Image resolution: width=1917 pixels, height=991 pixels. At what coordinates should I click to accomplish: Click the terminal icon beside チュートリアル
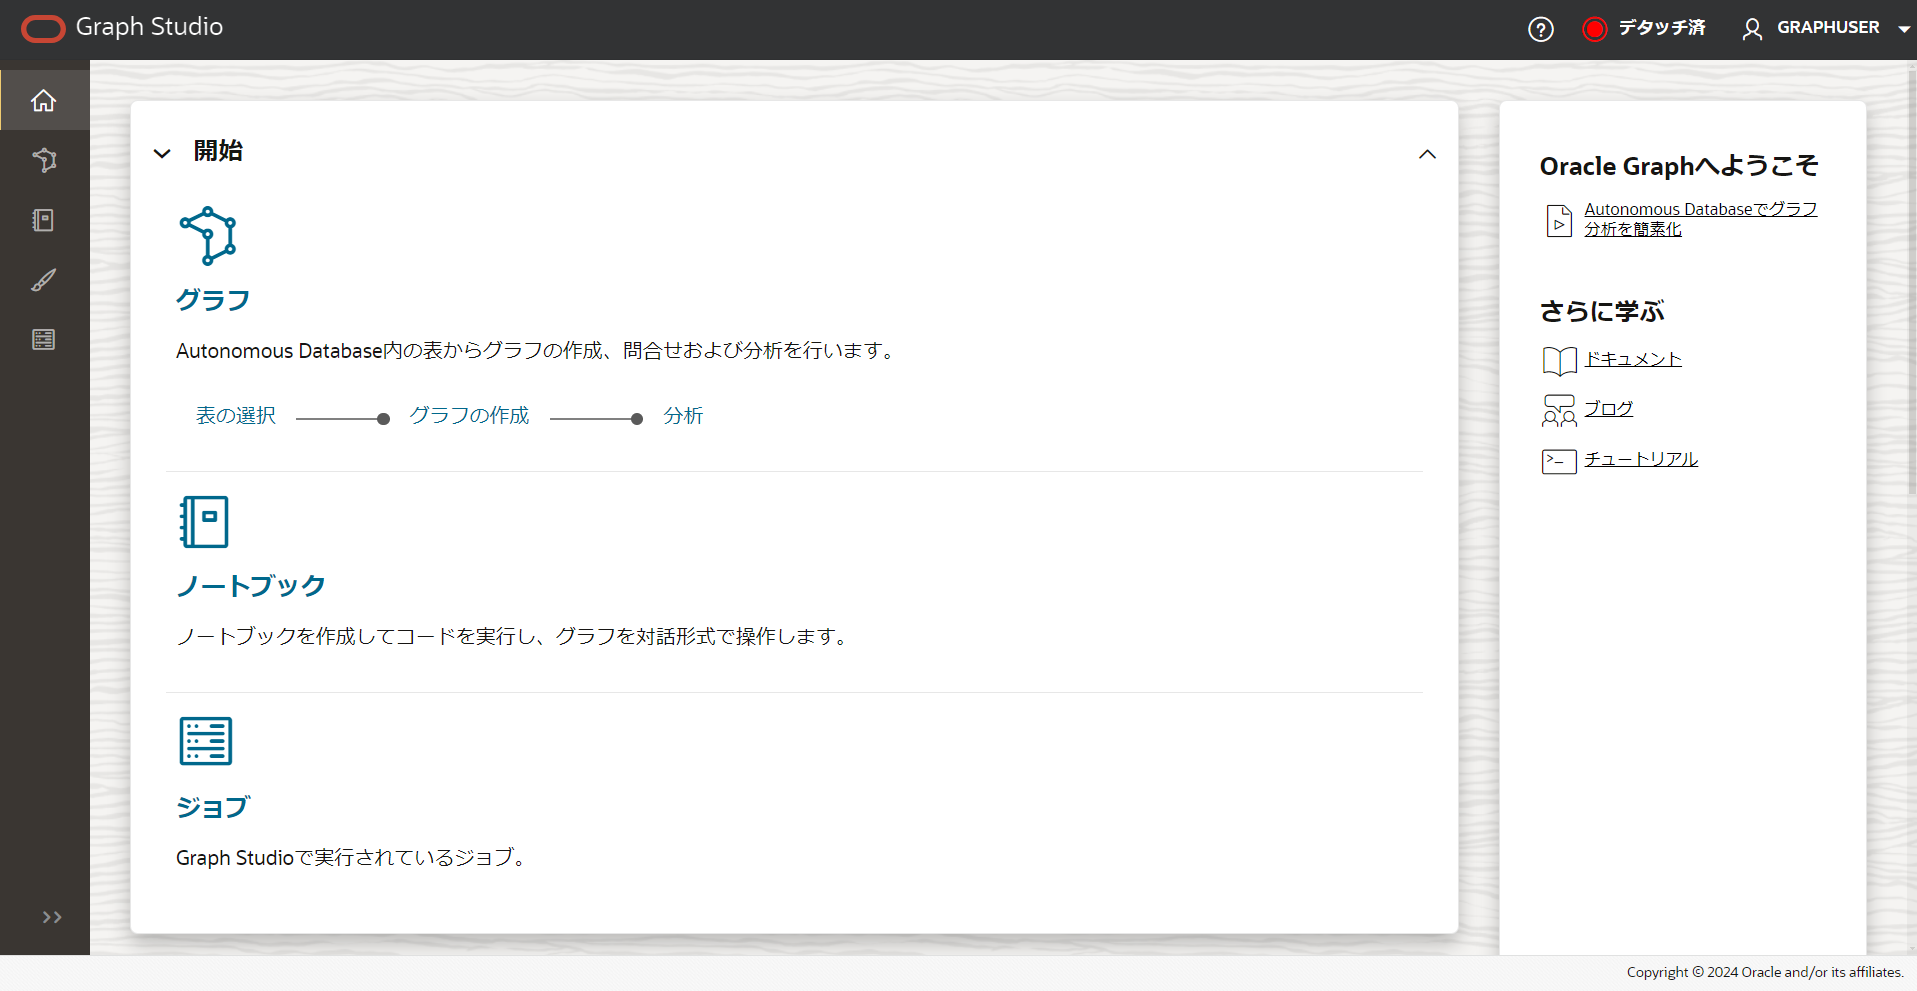tap(1558, 461)
